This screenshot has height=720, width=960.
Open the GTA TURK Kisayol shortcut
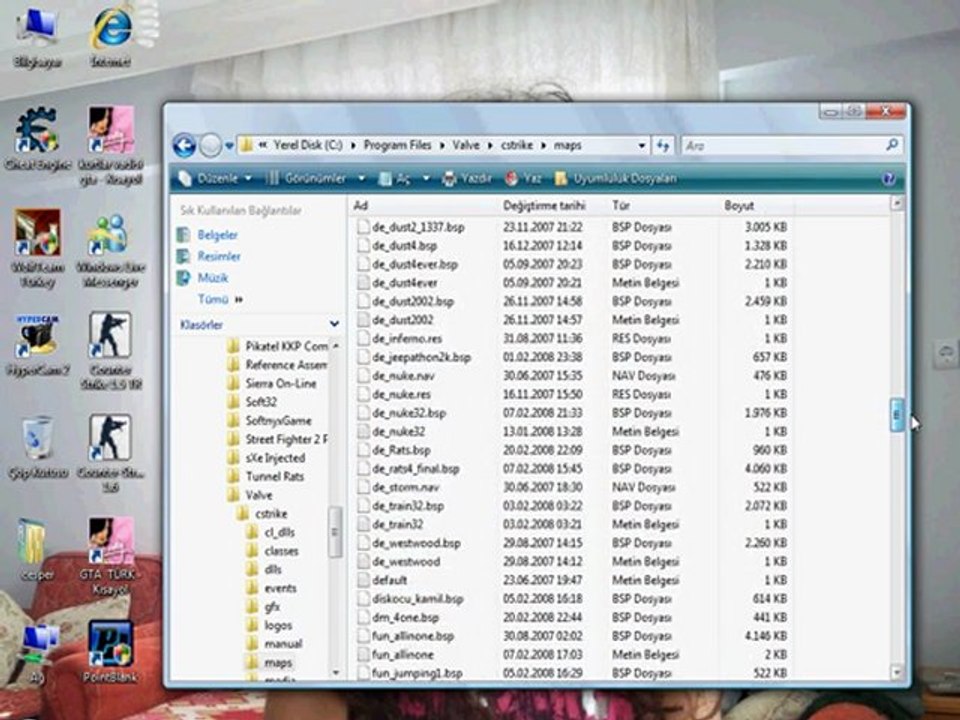pos(110,556)
